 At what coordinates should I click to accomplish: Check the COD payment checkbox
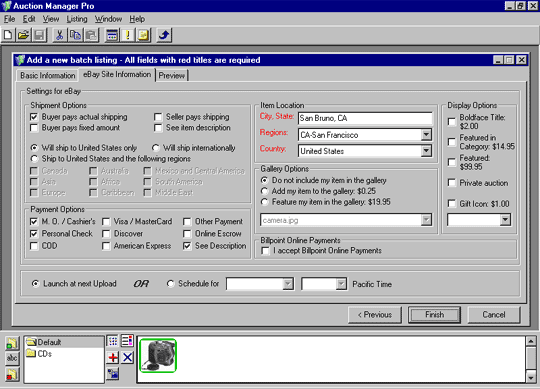click(x=34, y=246)
